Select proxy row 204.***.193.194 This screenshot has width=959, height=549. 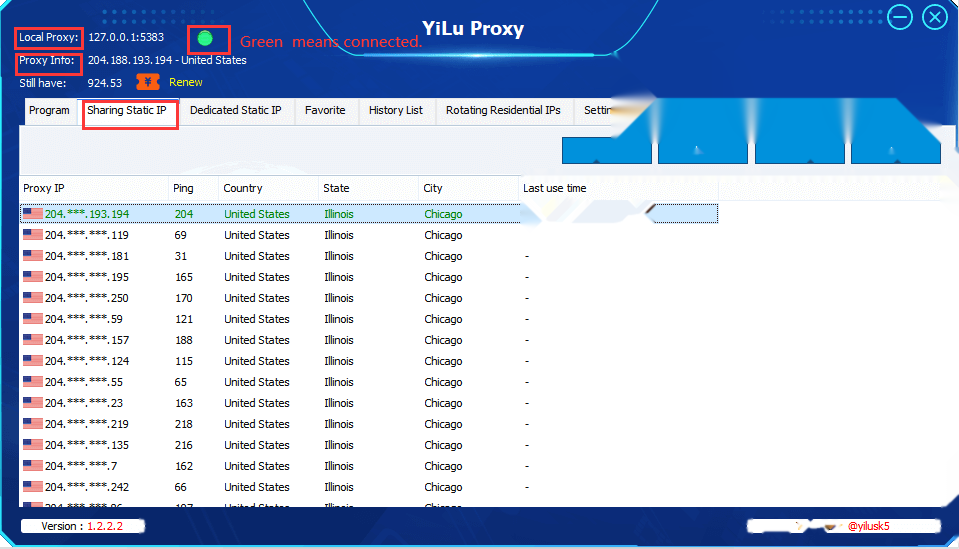coord(369,214)
